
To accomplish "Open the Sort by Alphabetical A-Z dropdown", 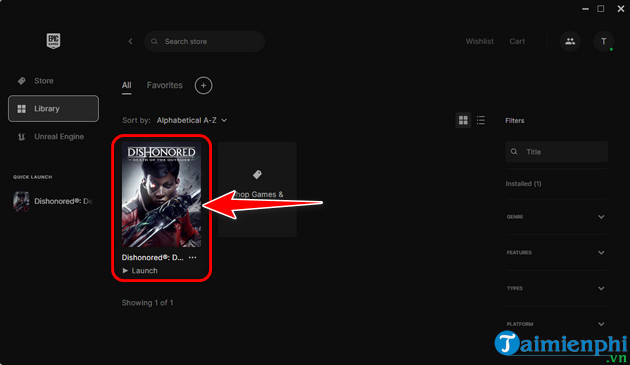I will click(192, 120).
